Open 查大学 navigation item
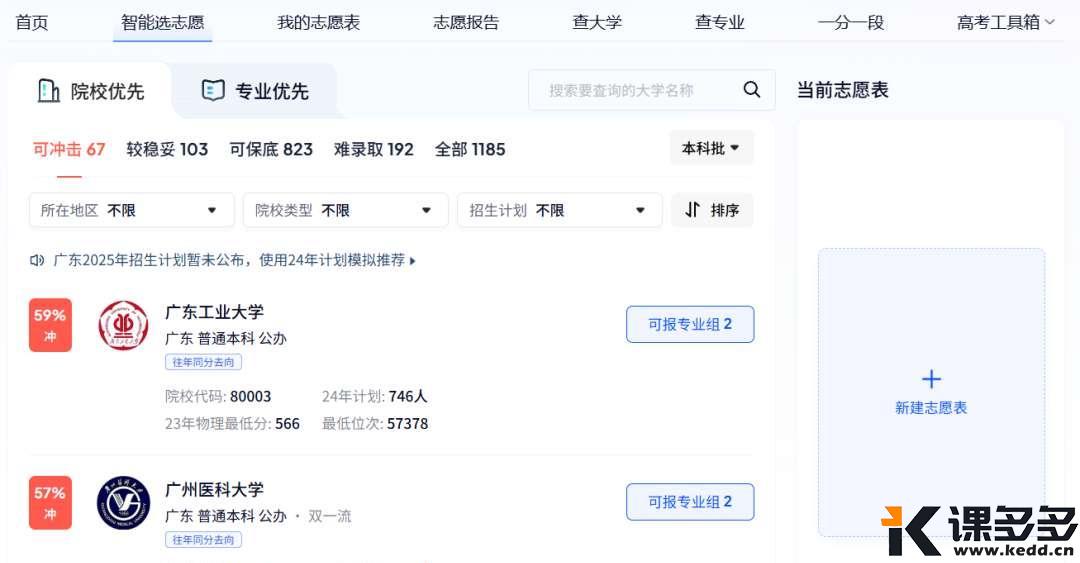This screenshot has width=1080, height=563. coord(597,22)
